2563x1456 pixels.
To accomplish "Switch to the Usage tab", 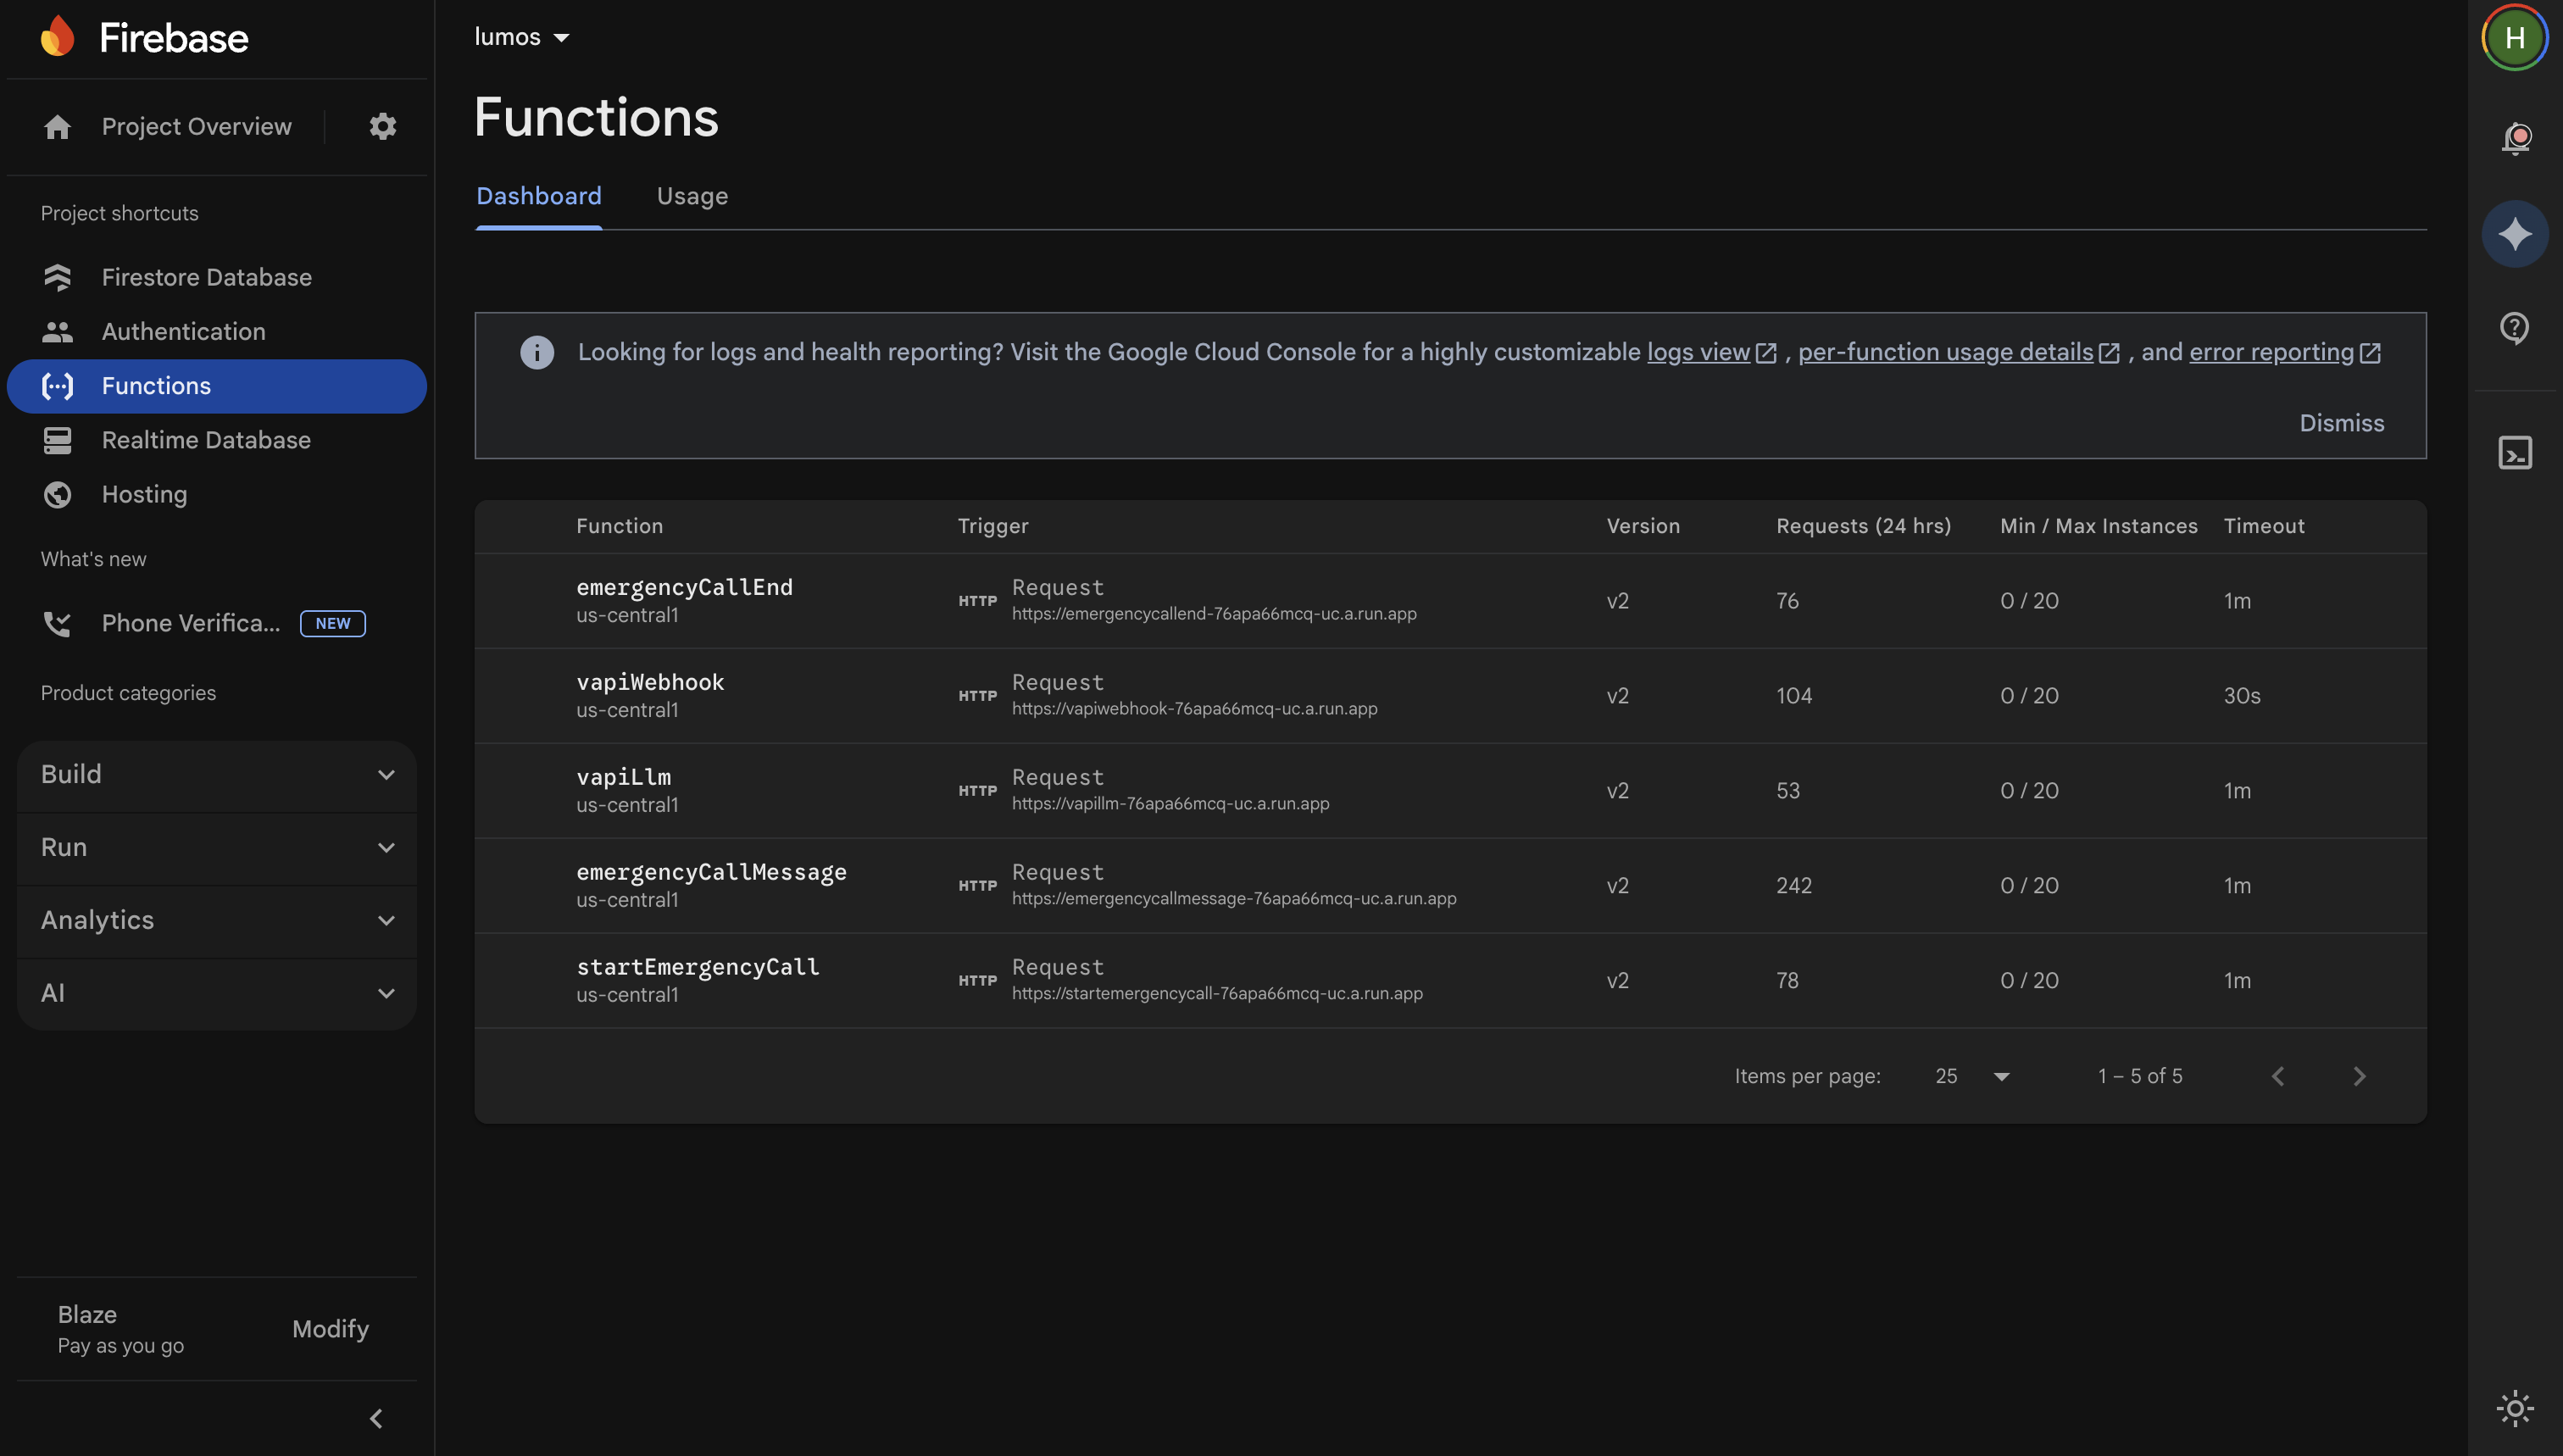I will (692, 196).
